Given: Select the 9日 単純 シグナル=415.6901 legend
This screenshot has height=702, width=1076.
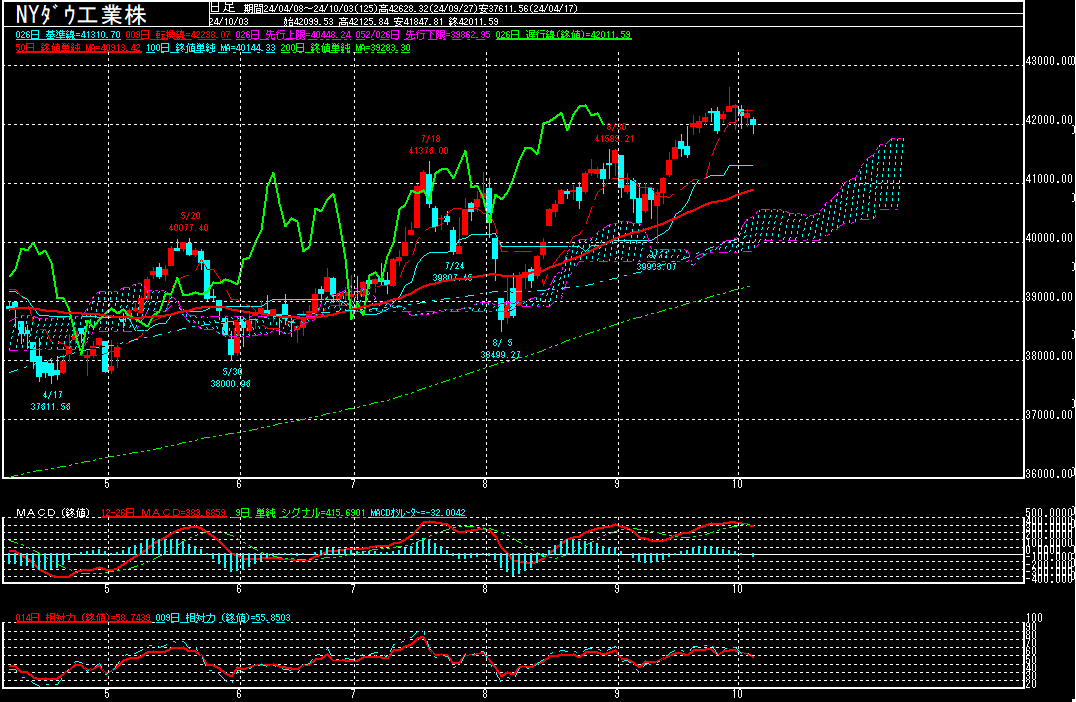Looking at the screenshot, I should point(301,513).
